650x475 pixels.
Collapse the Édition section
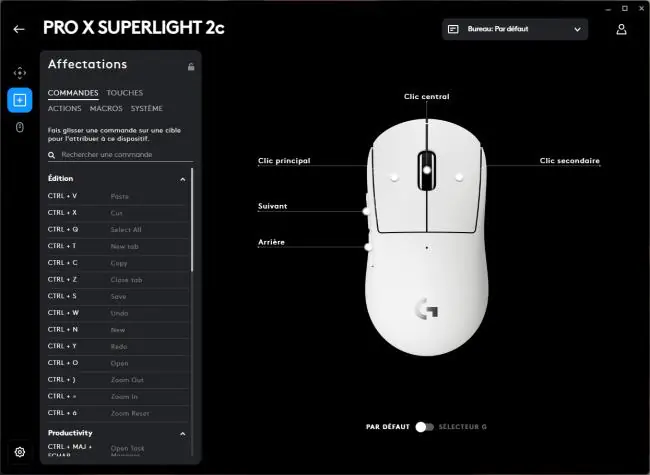[182, 179]
